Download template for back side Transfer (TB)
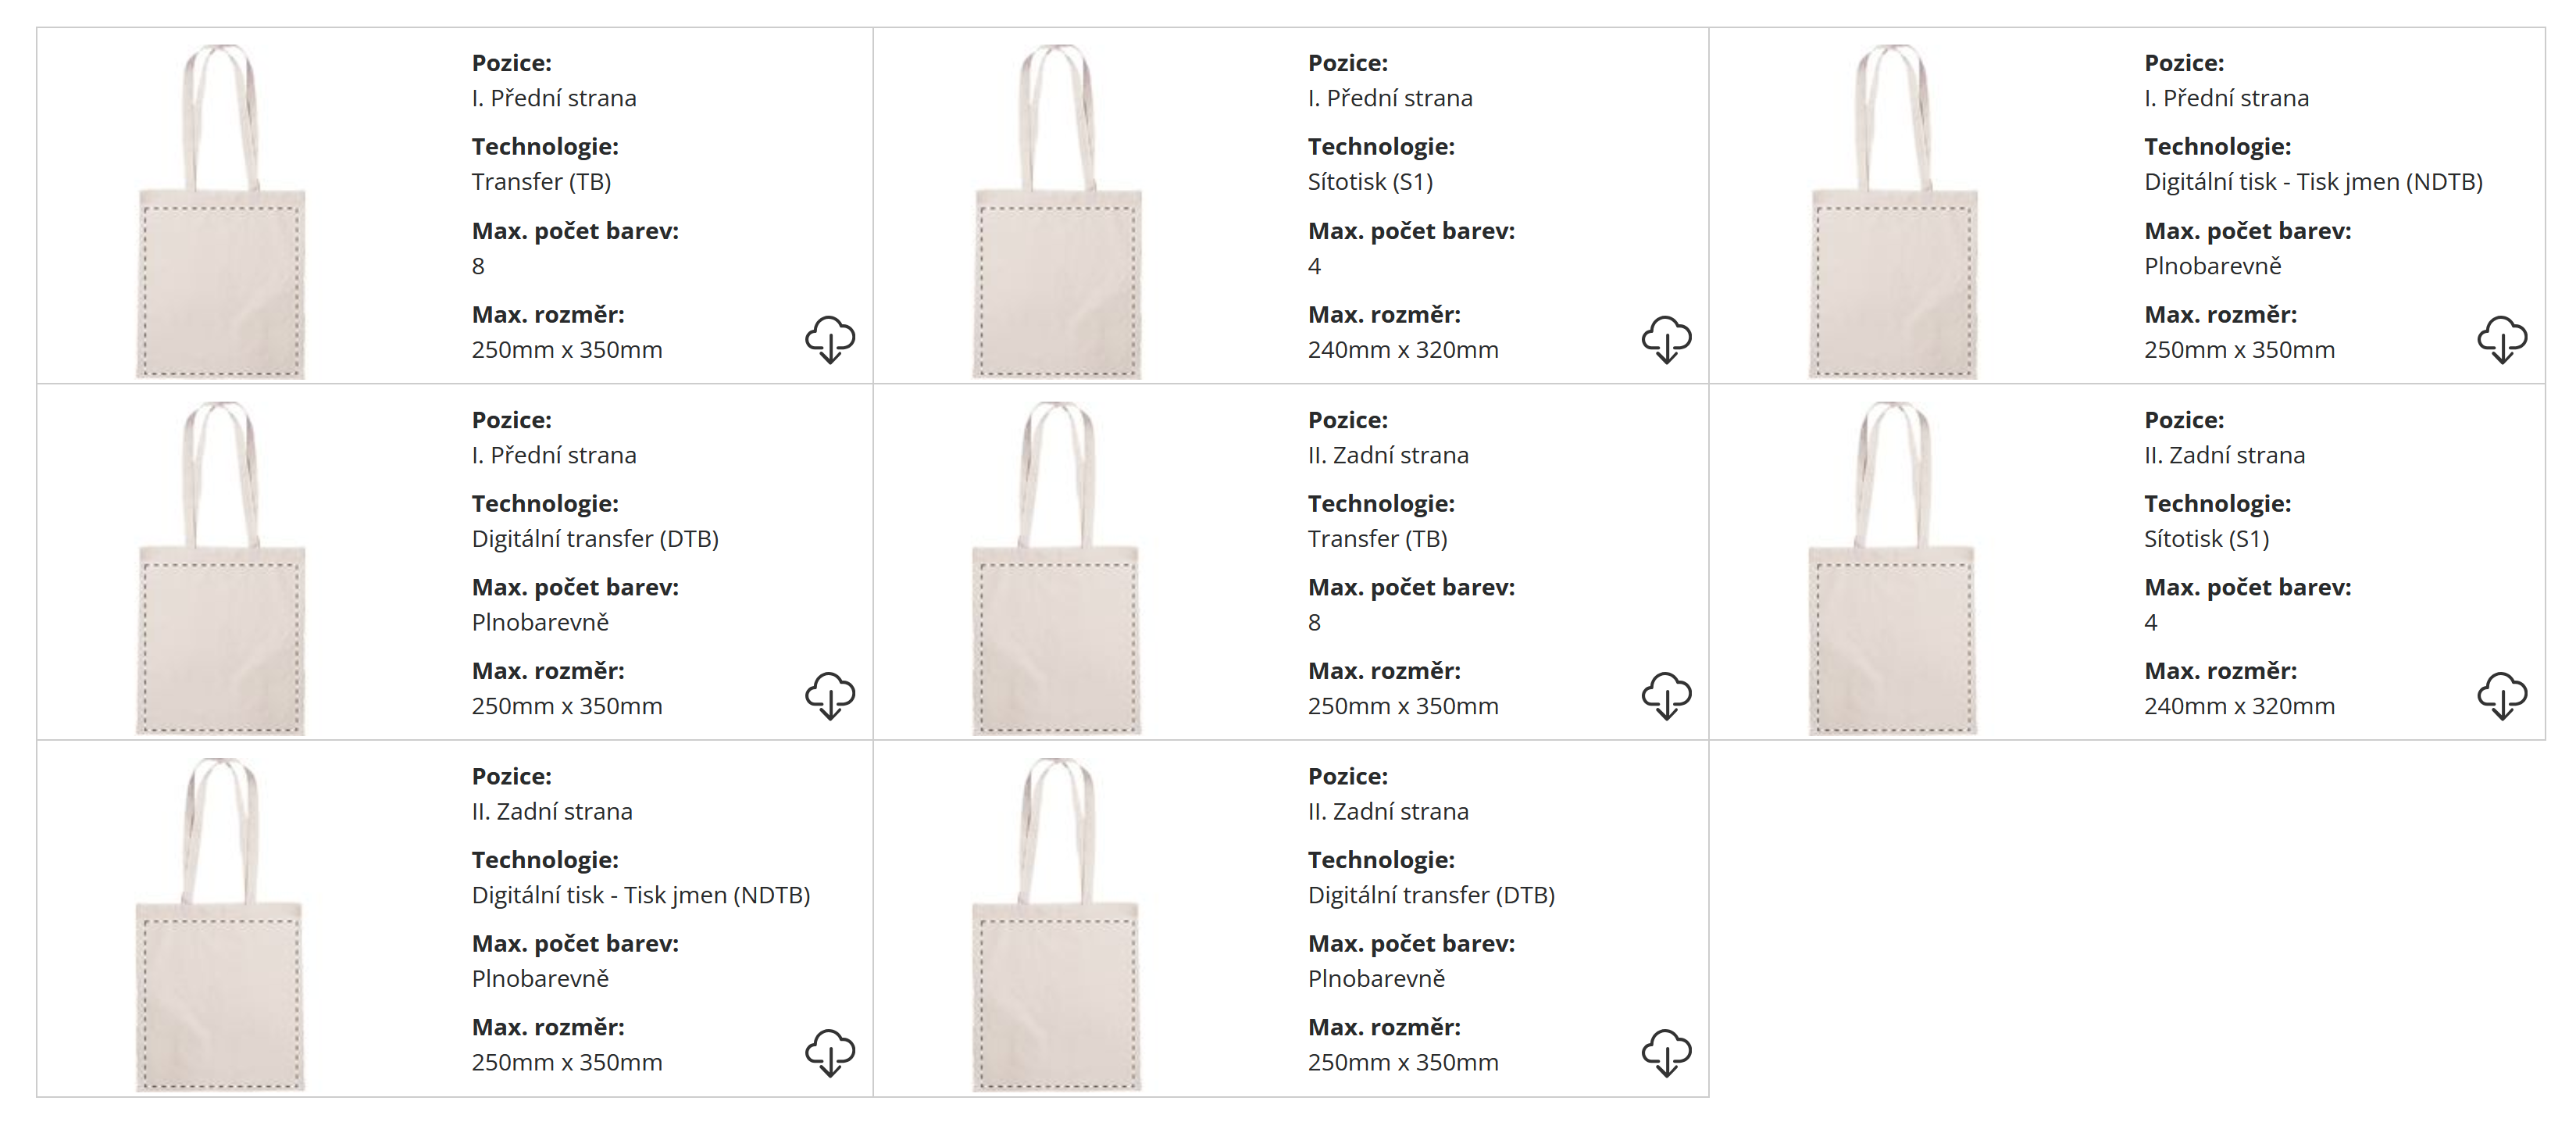The image size is (2576, 1133). [1666, 696]
